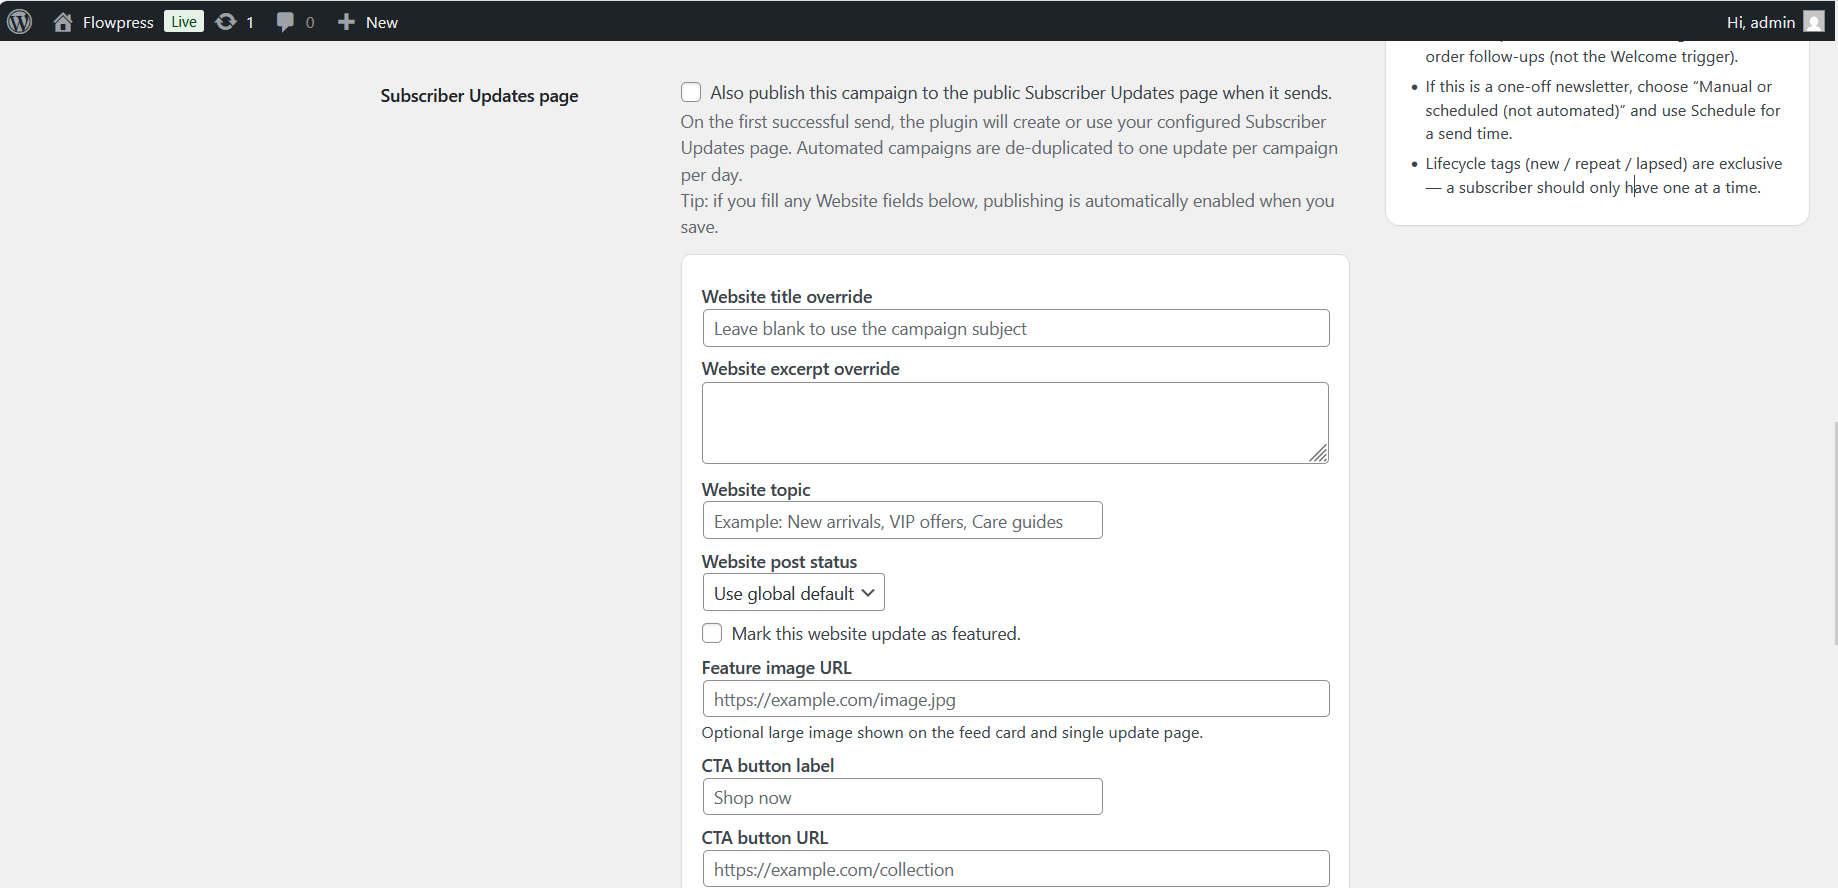Open the Website post status dropdown
The image size is (1838, 888).
coord(794,593)
